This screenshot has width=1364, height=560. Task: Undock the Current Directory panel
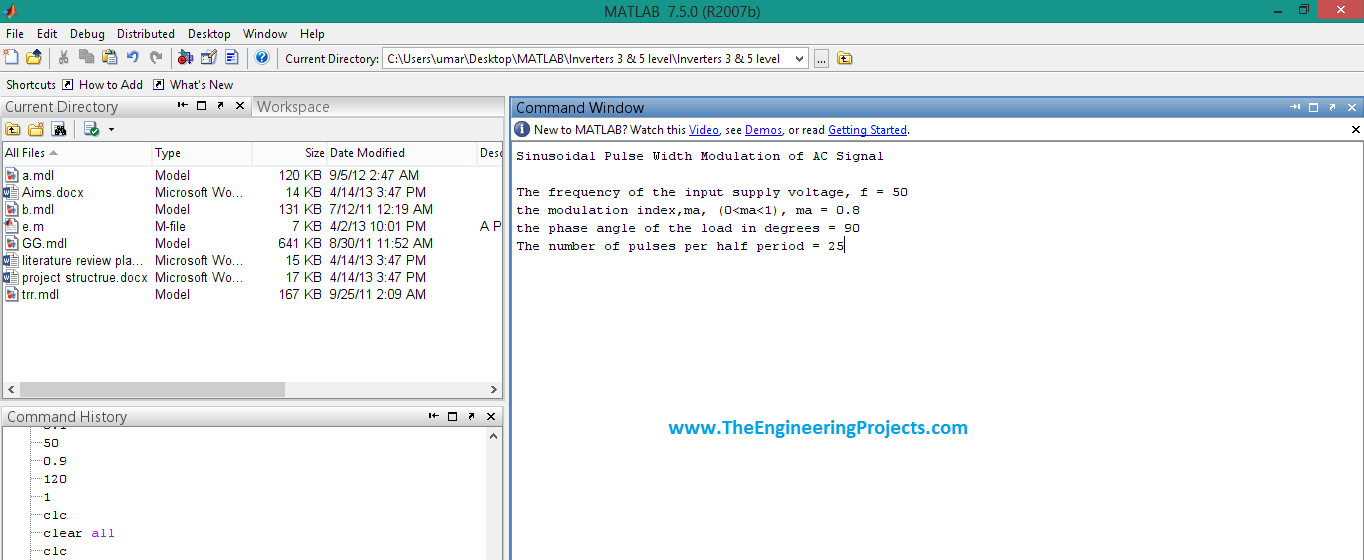[220, 105]
